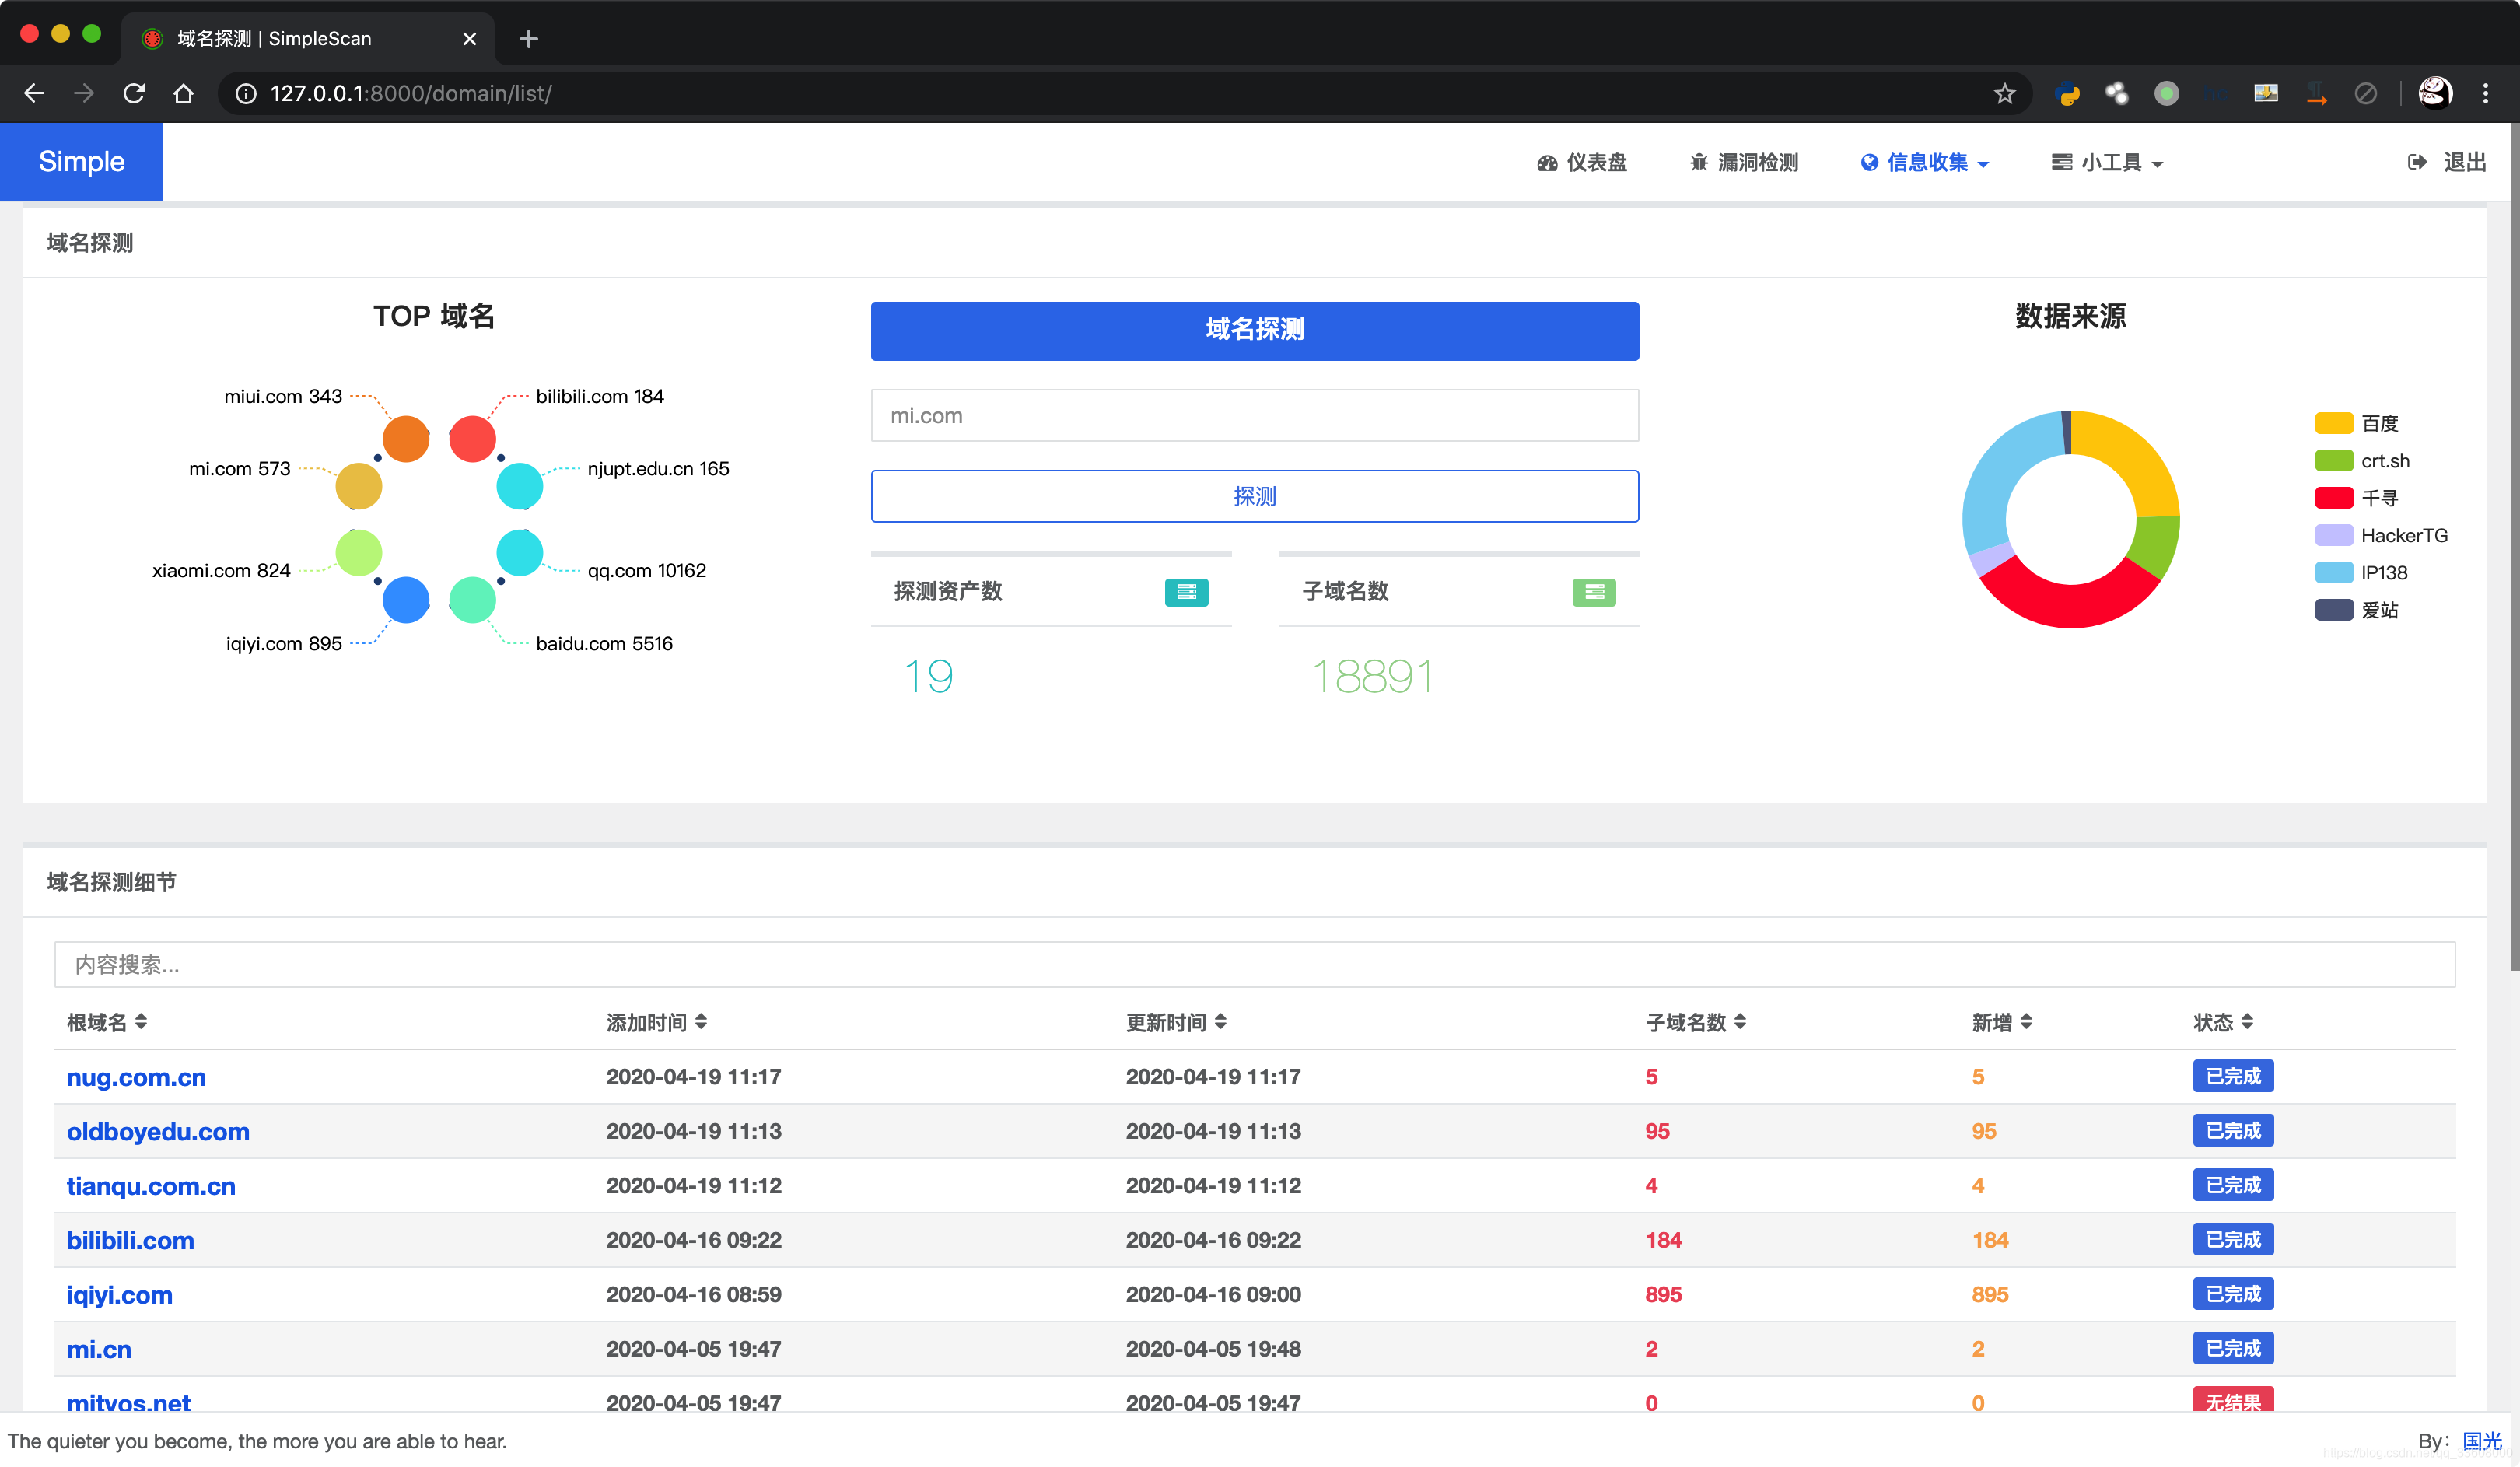Open the 仪表盘 dashboard menu item
The width and height of the screenshot is (2520, 1467).
pos(1581,162)
